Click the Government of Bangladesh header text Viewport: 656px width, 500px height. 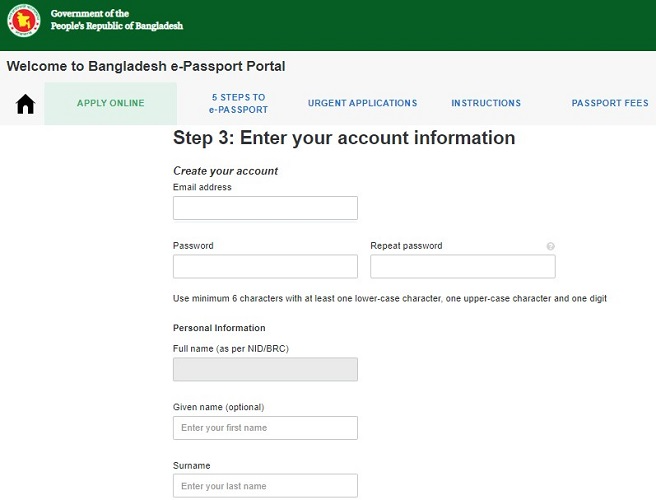tap(116, 19)
